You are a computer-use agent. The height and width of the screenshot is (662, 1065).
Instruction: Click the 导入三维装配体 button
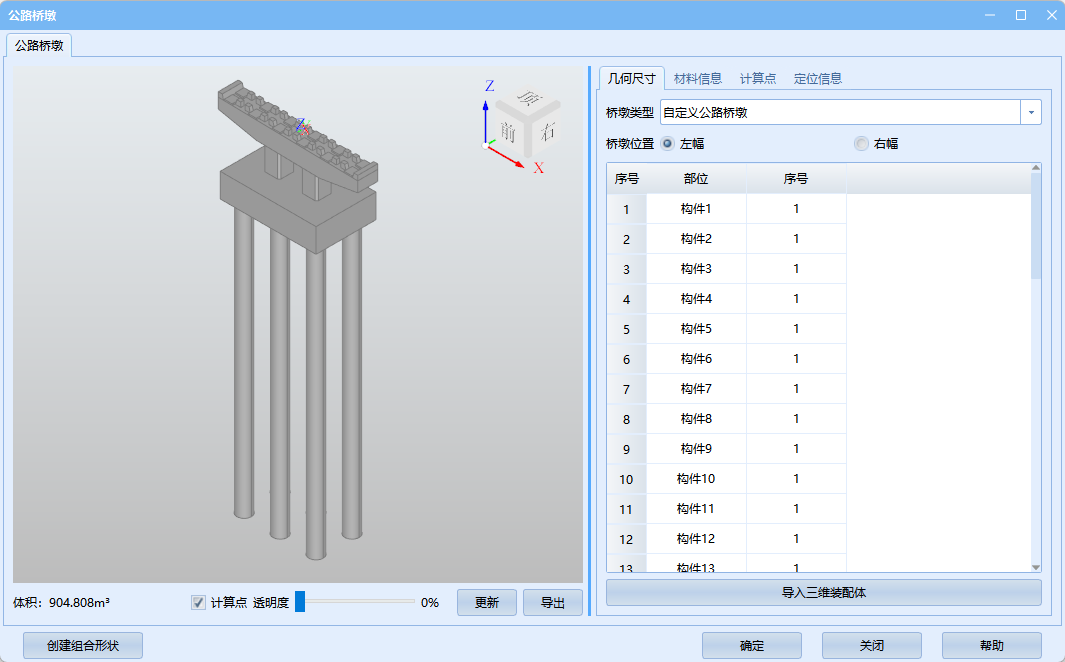[823, 593]
